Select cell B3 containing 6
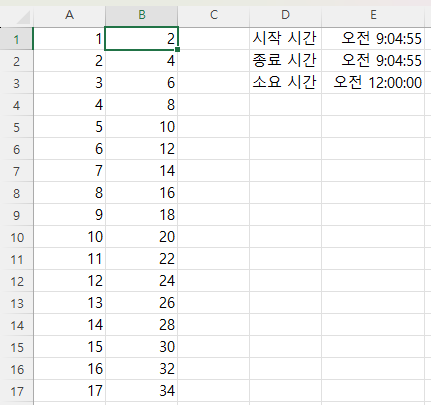The height and width of the screenshot is (405, 431). click(142, 83)
